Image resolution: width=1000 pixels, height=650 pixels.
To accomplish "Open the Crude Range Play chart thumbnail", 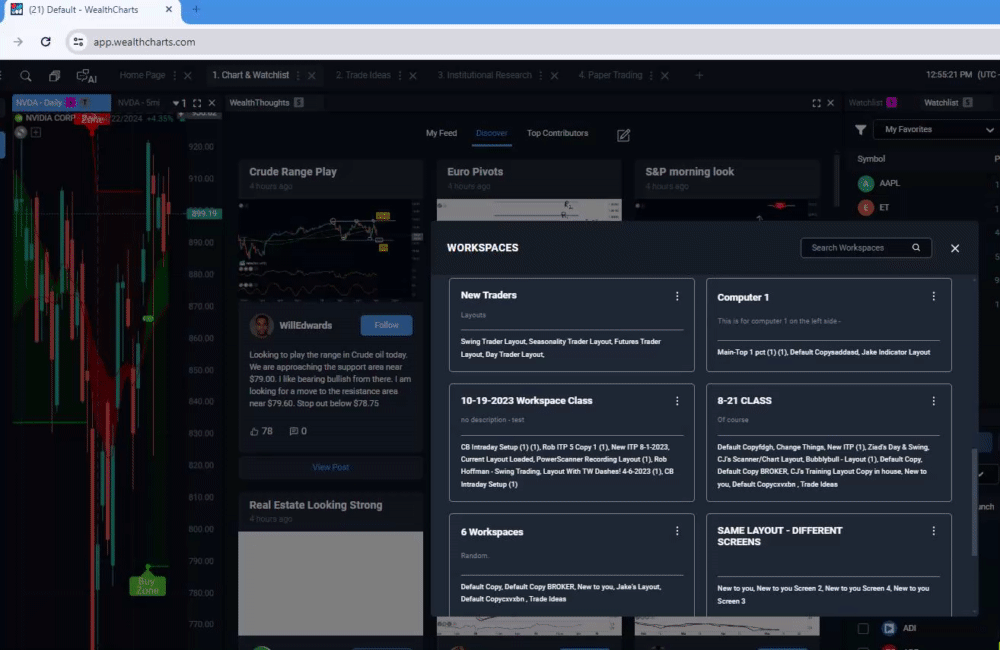I will 330,250.
